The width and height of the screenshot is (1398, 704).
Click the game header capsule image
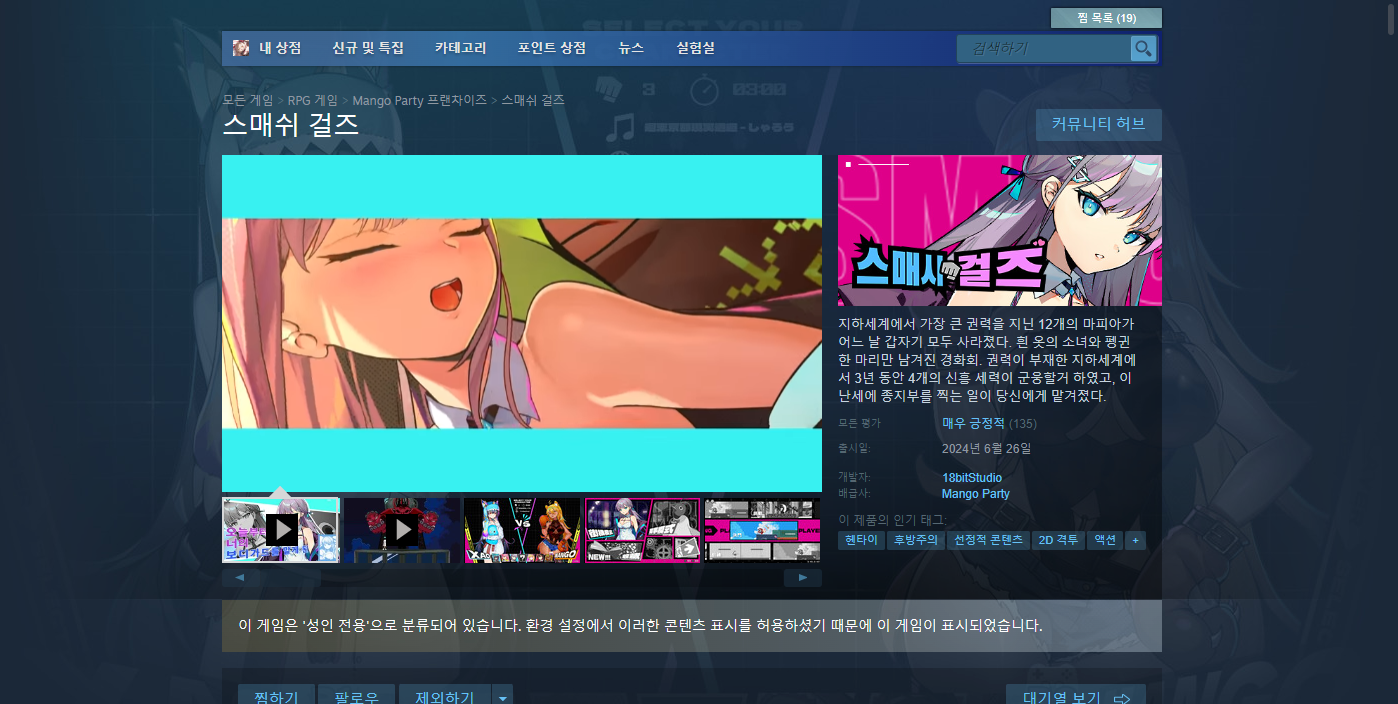point(1000,231)
